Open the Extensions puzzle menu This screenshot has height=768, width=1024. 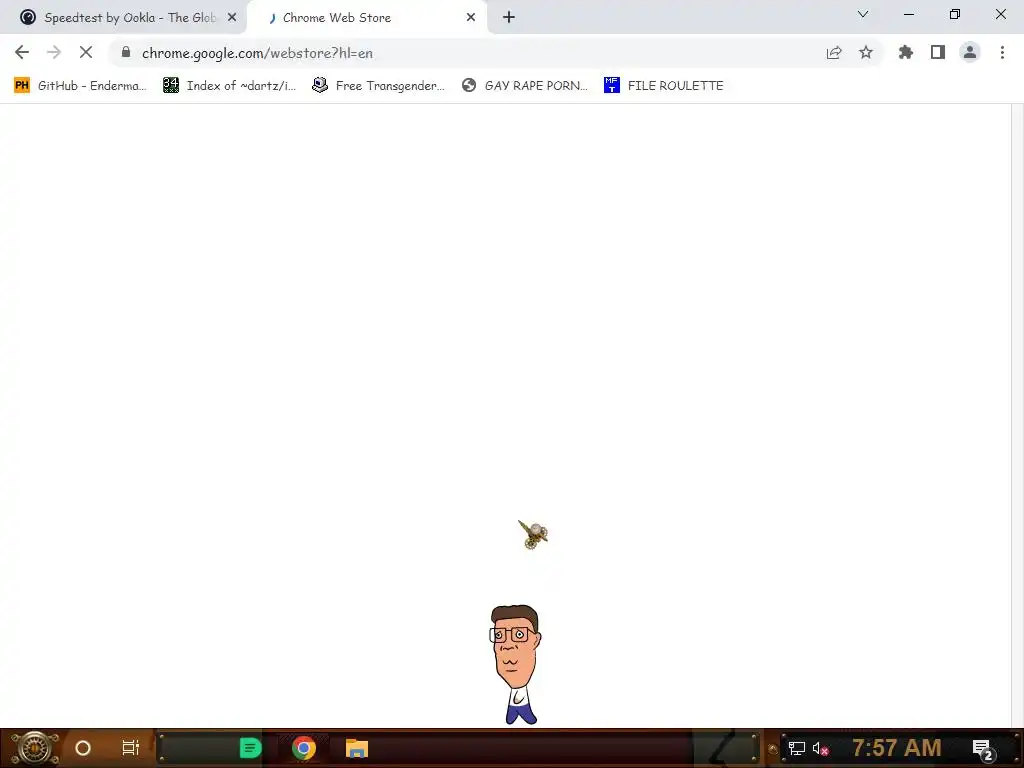905,52
